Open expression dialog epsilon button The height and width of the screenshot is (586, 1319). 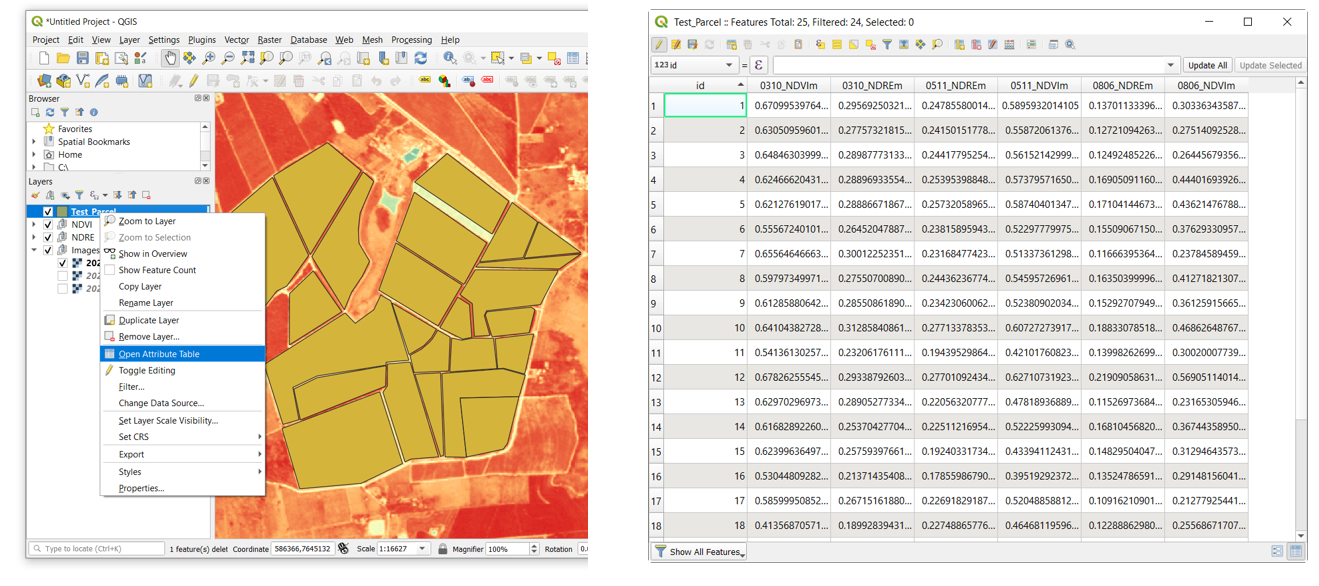[x=759, y=65]
